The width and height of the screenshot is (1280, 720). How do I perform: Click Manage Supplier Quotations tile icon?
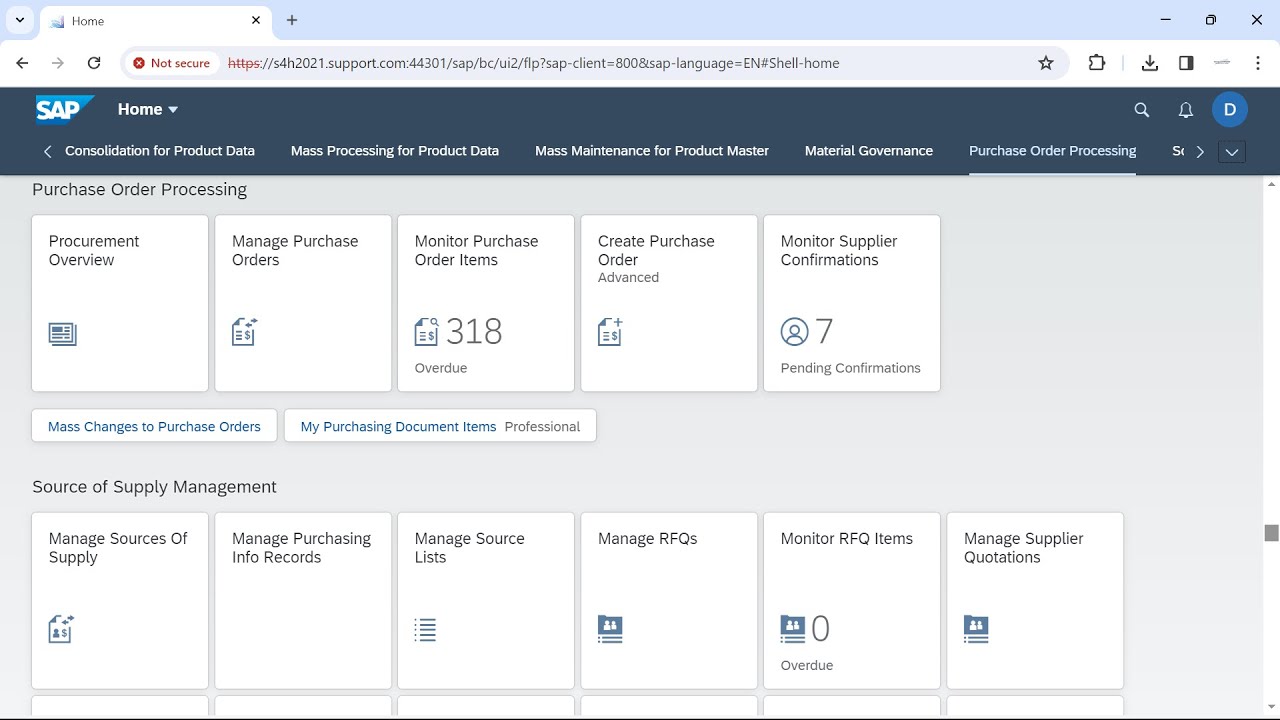point(976,629)
